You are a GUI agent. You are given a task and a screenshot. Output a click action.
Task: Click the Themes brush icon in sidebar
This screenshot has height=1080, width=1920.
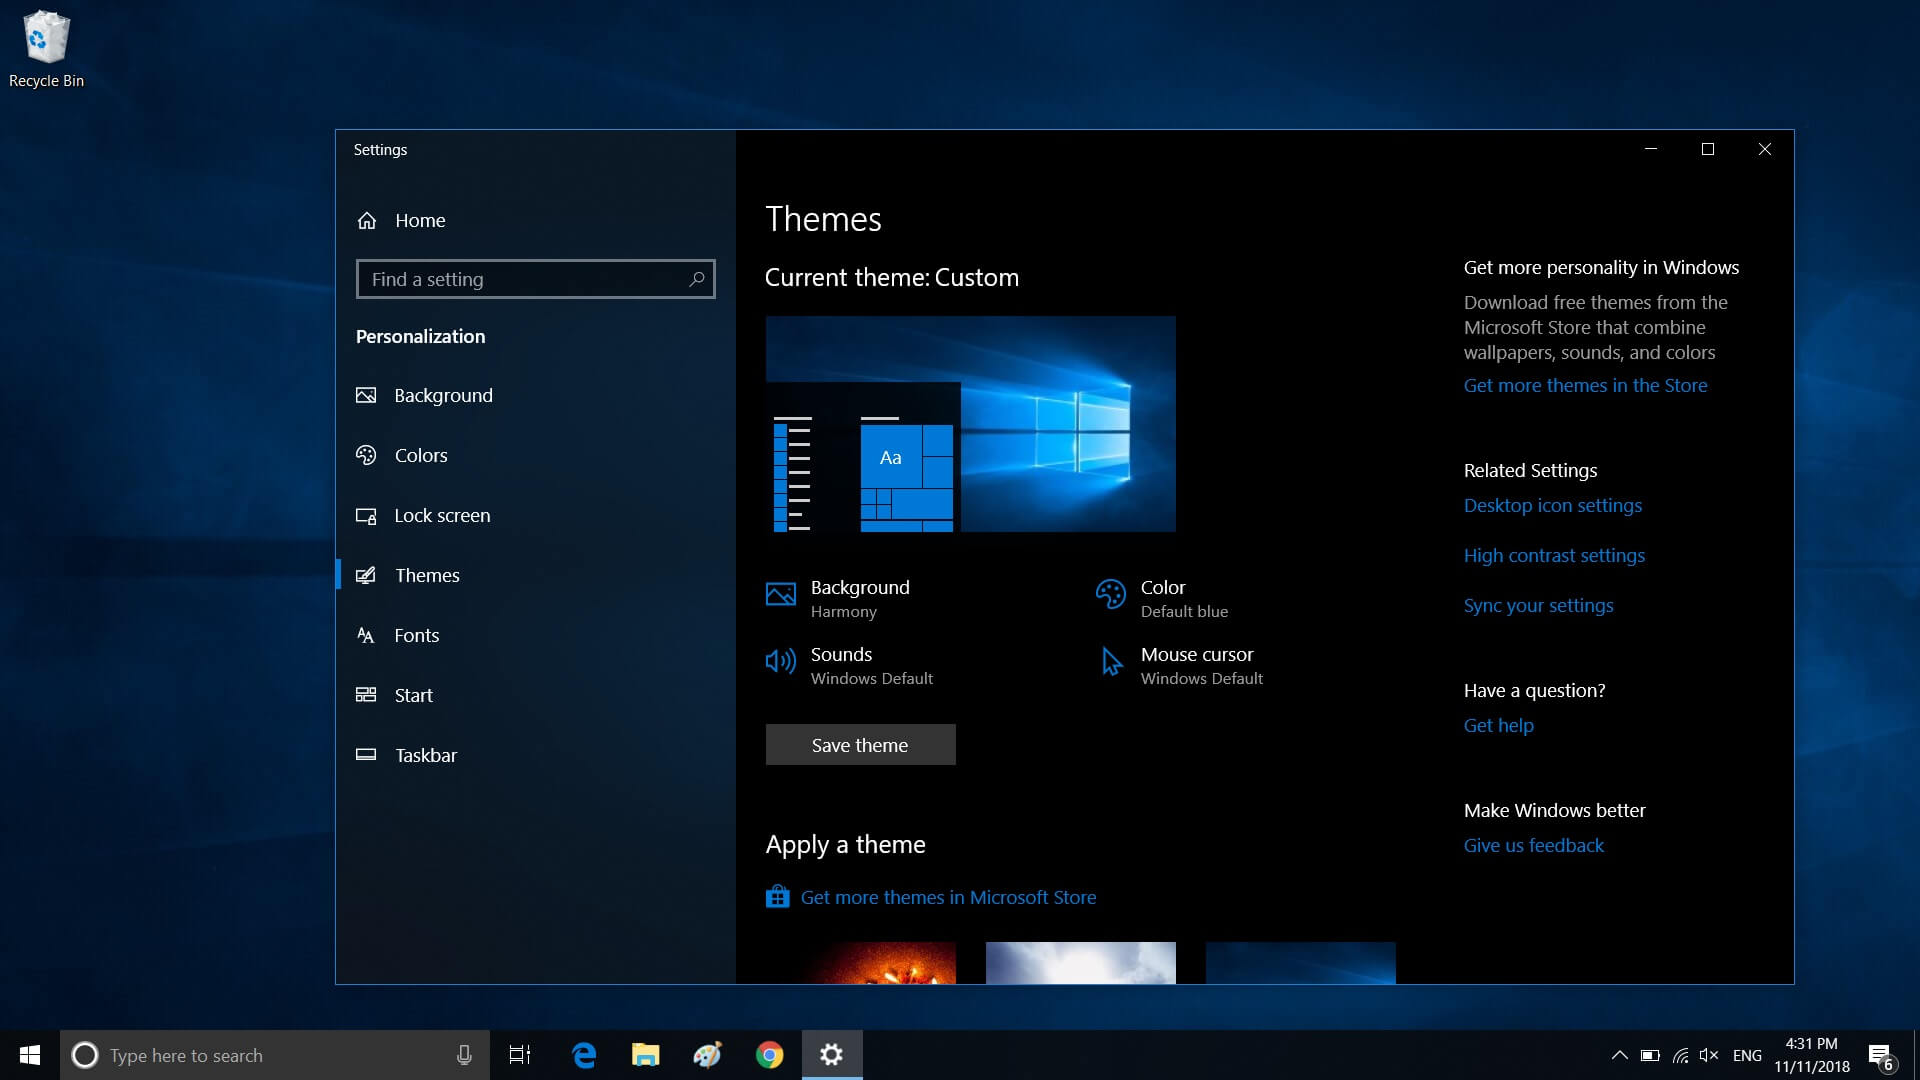(x=366, y=575)
